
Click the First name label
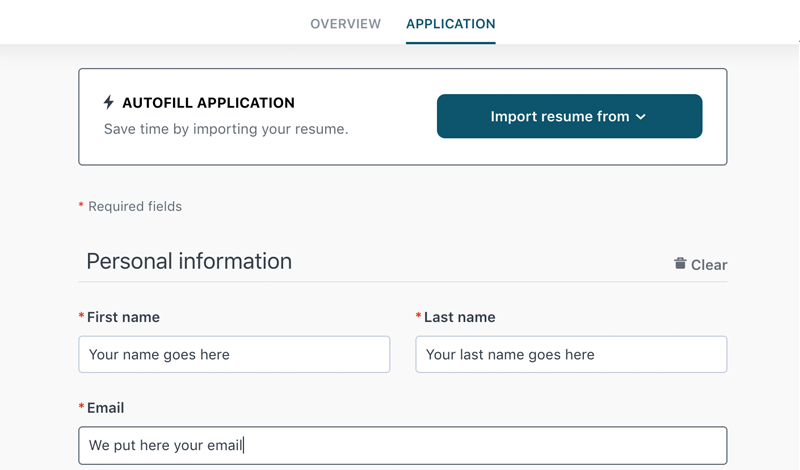click(x=123, y=317)
